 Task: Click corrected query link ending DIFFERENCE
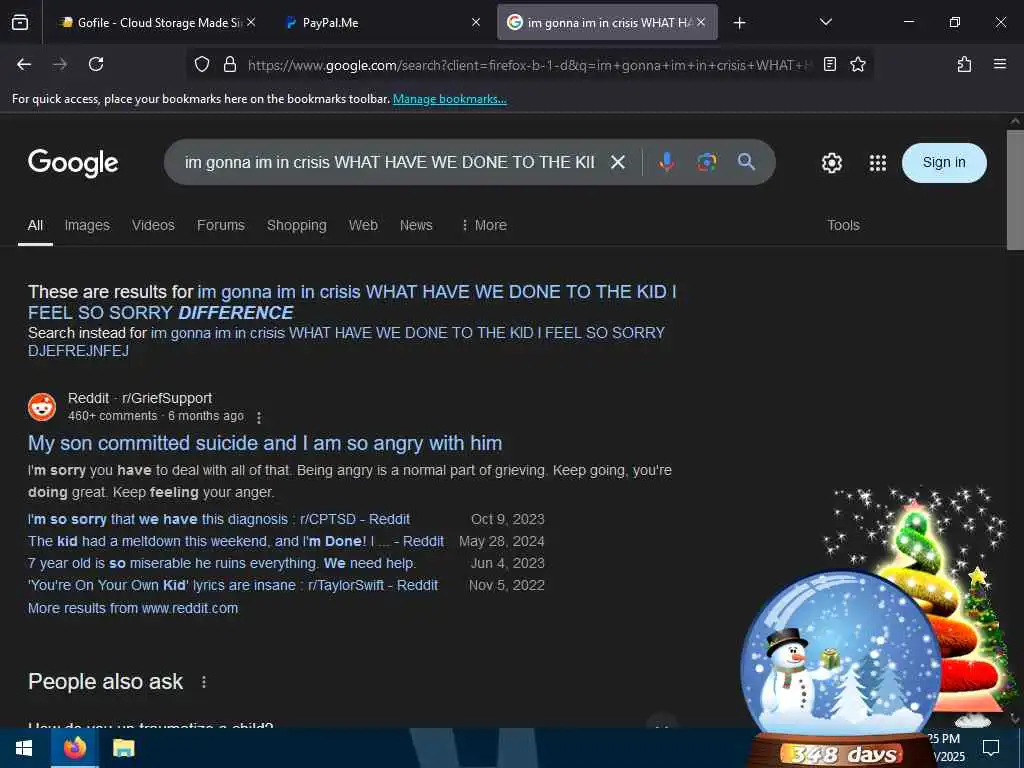click(x=353, y=302)
